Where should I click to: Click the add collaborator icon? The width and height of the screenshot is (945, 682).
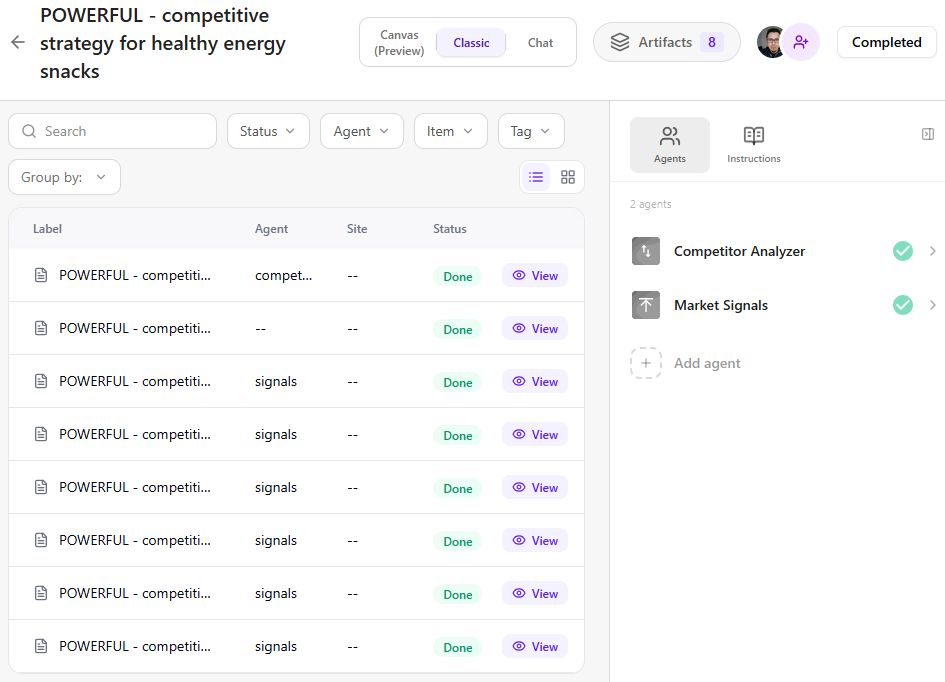[x=801, y=42]
